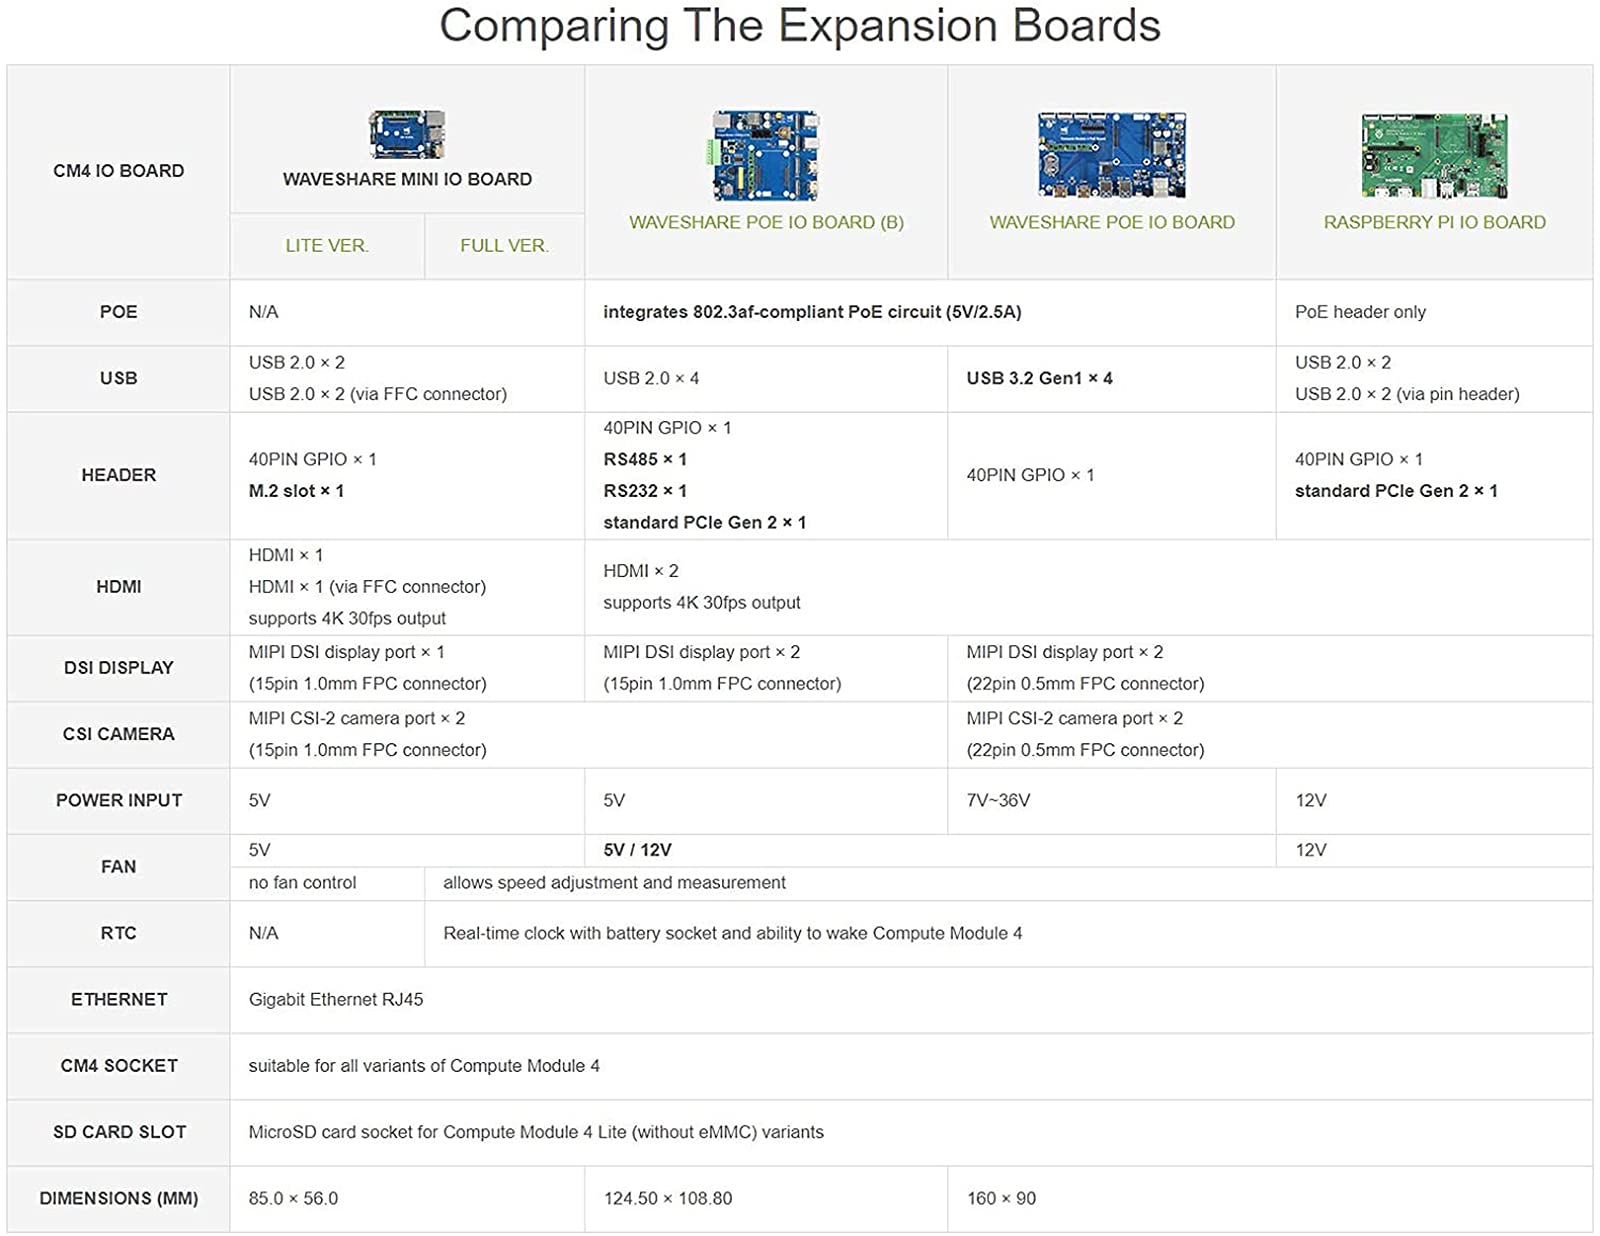Image resolution: width=1600 pixels, height=1236 pixels.
Task: Select the HEADER row label
Action: [119, 475]
